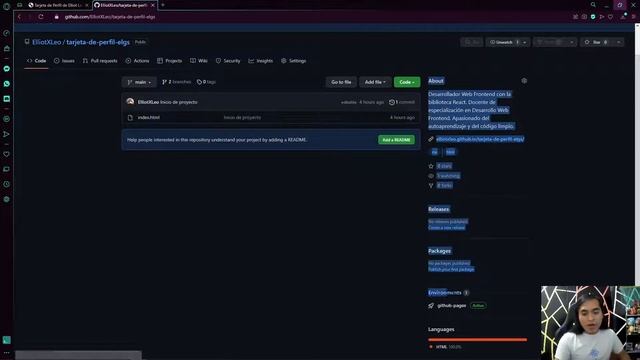Open the heart bookmarks icon in the sidebar
This screenshot has height=360, width=640.
(x=7, y=154)
